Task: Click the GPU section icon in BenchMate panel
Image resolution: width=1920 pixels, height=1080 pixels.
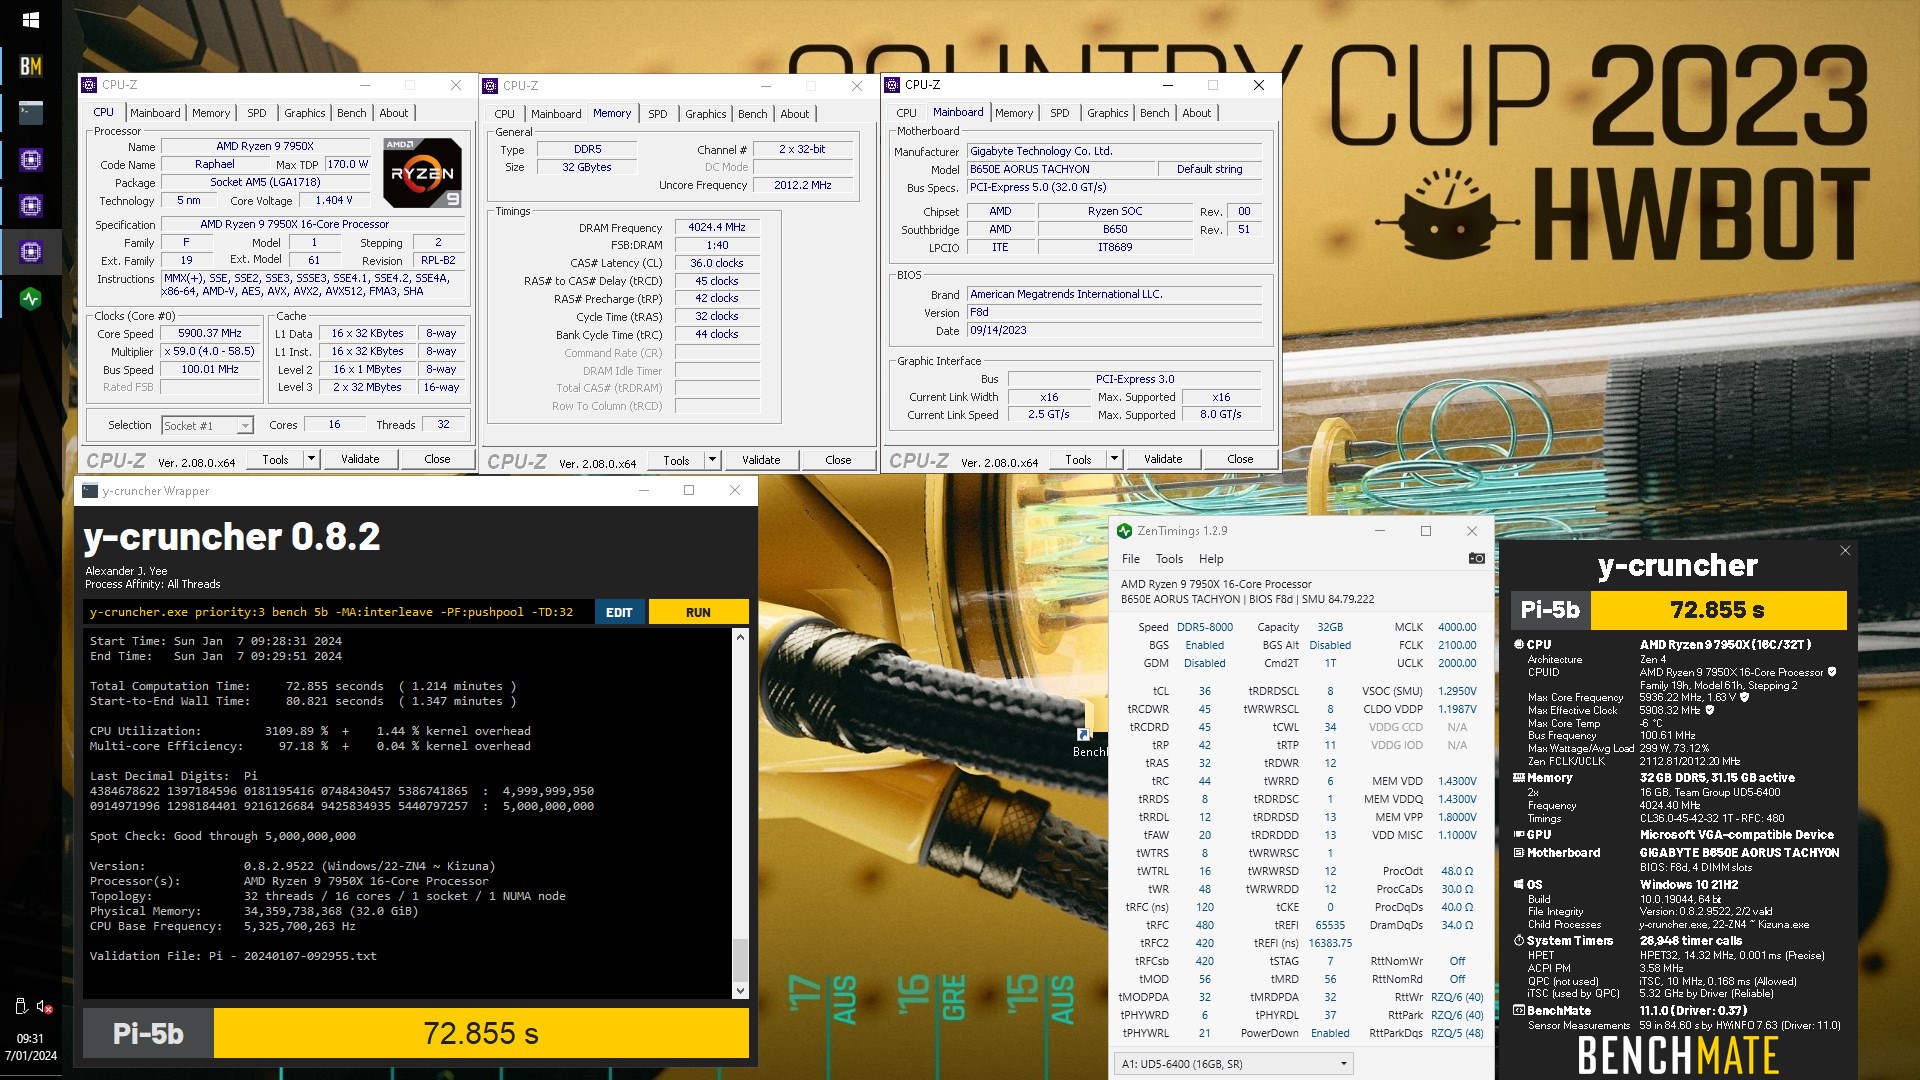Action: tap(1519, 834)
